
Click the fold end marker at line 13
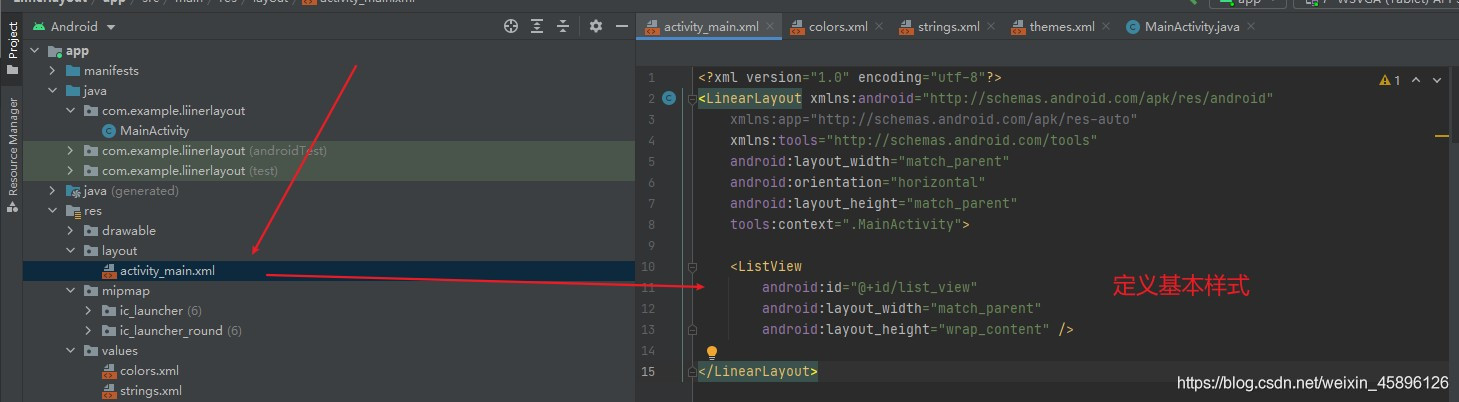(691, 330)
